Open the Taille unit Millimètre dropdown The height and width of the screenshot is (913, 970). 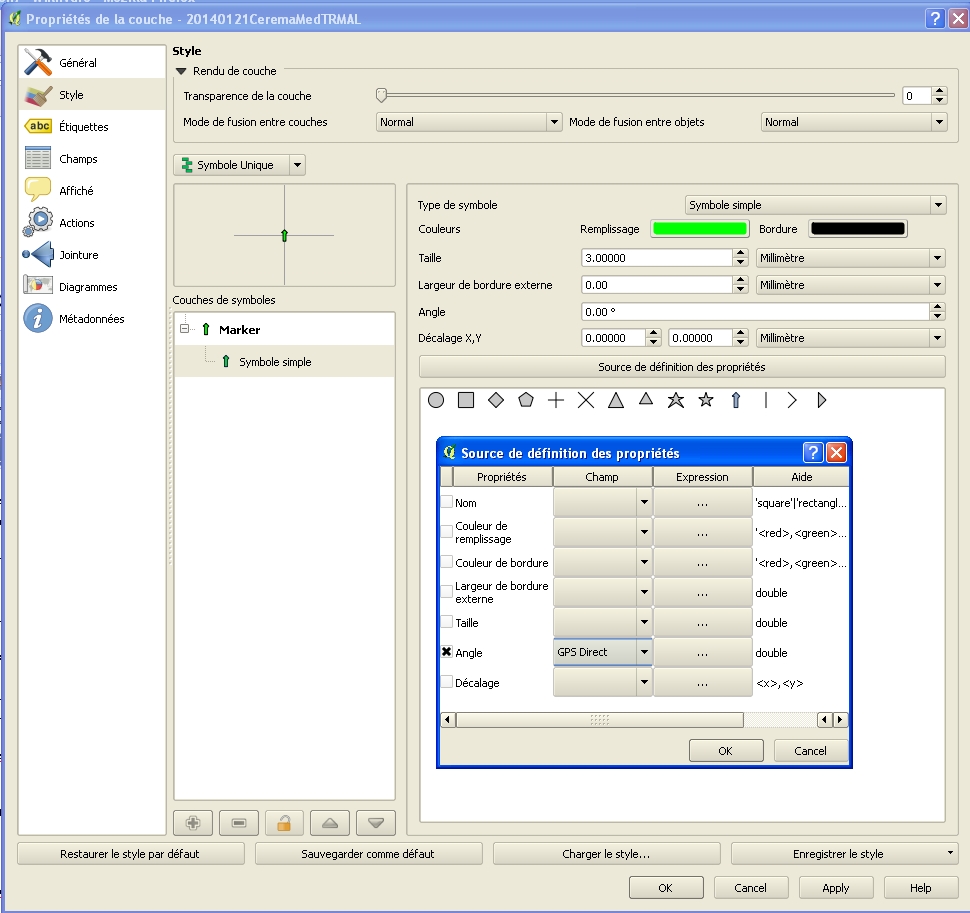[x=851, y=258]
